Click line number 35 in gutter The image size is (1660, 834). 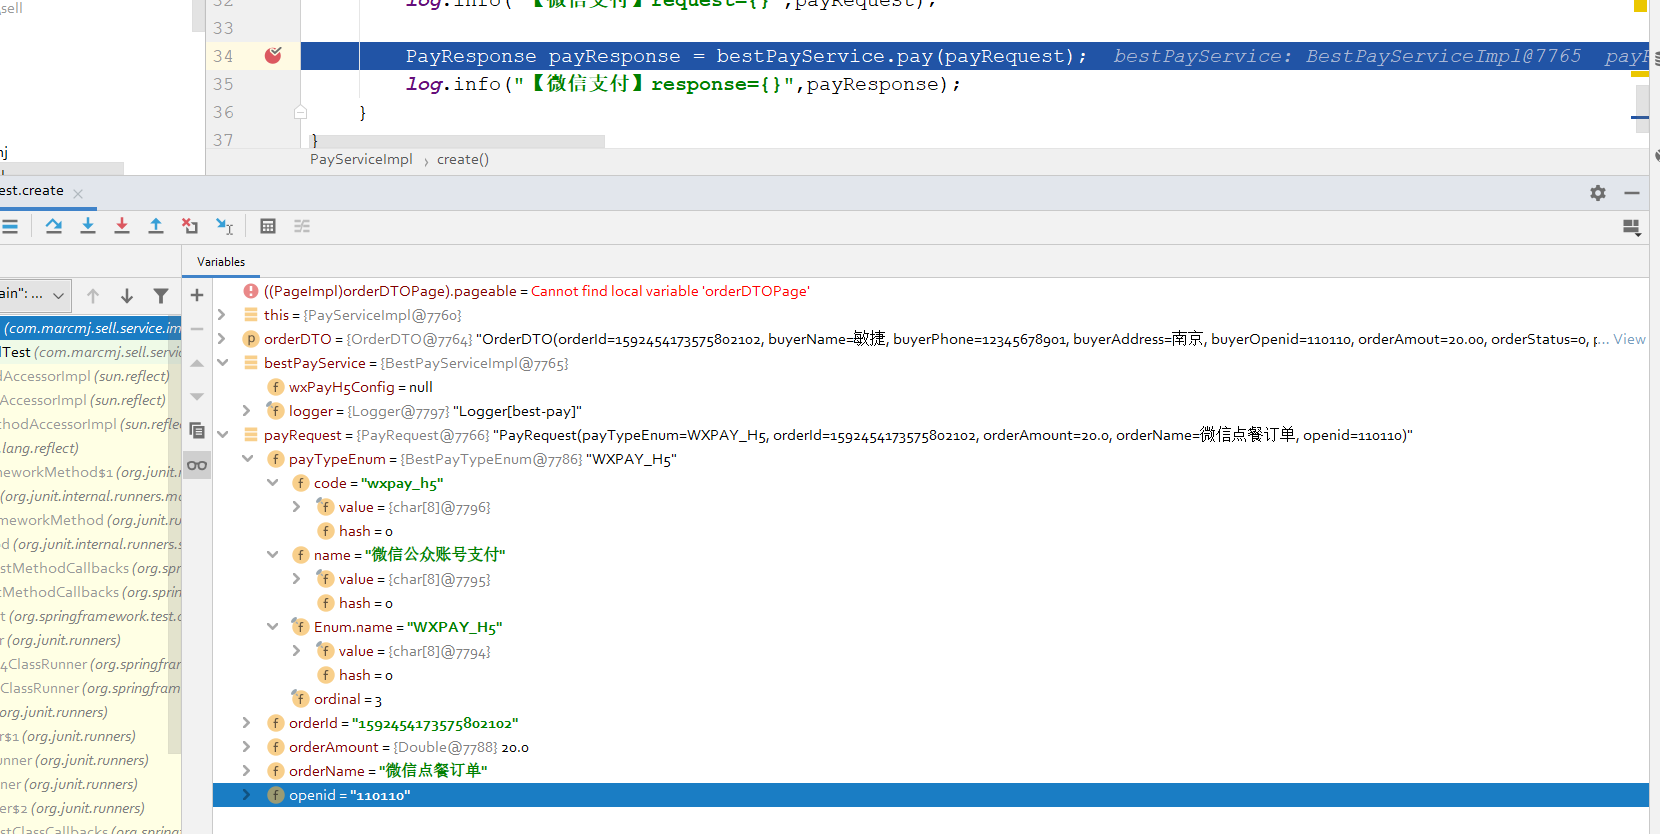coord(223,84)
